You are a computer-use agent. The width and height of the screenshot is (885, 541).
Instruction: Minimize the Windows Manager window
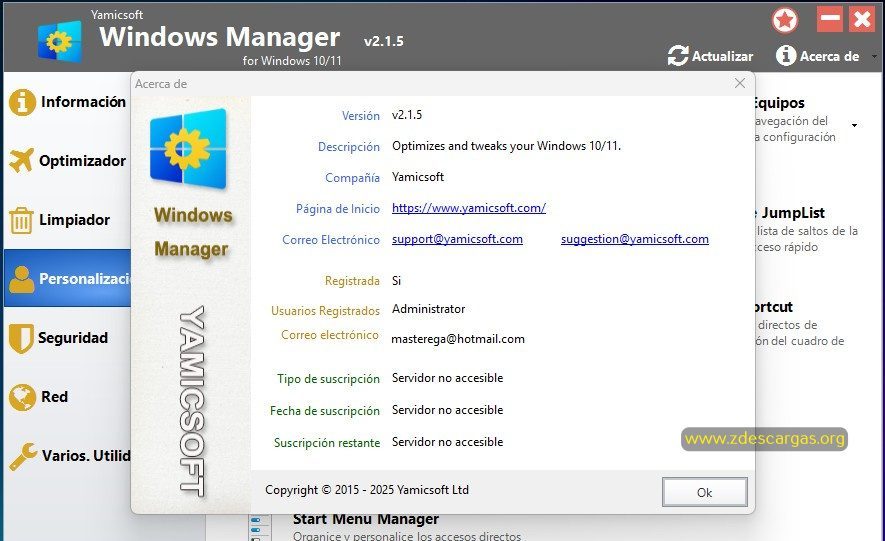click(829, 20)
